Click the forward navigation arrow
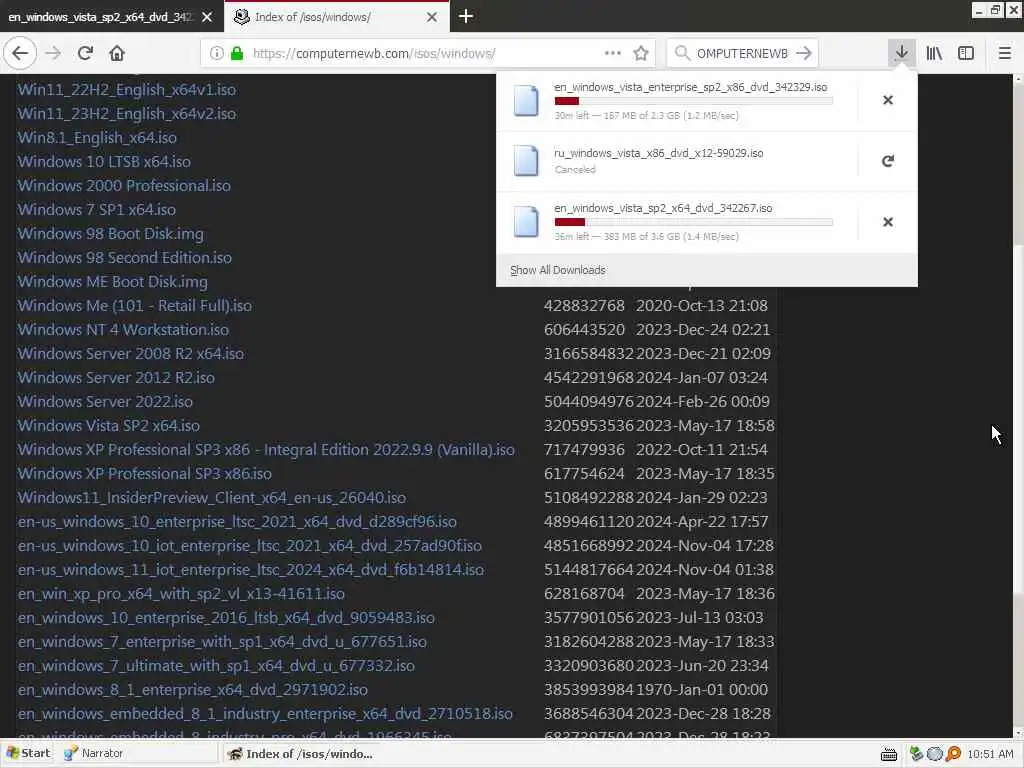 tap(54, 54)
